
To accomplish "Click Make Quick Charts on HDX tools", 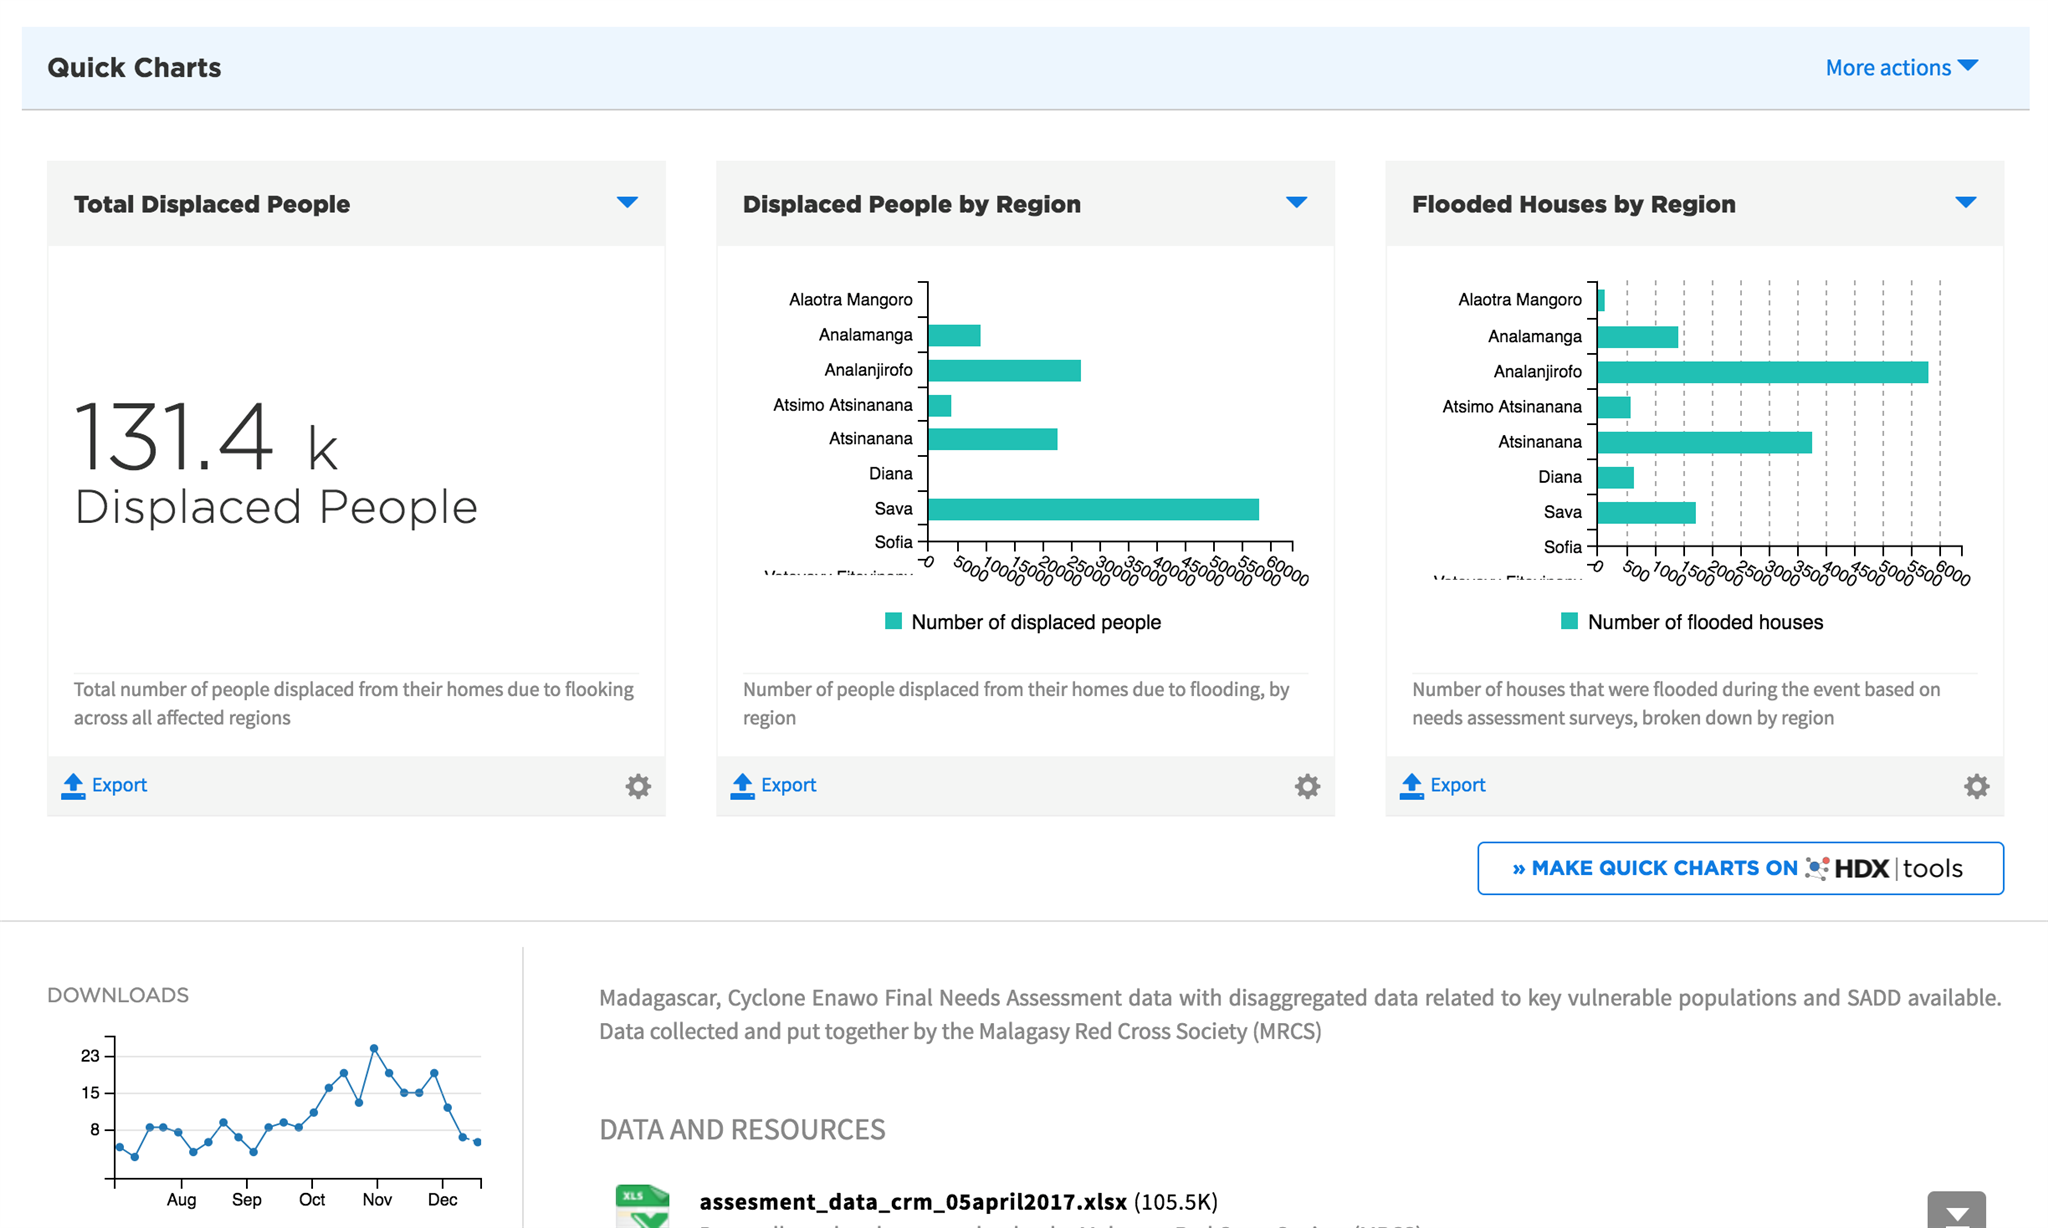I will pos(1740,868).
